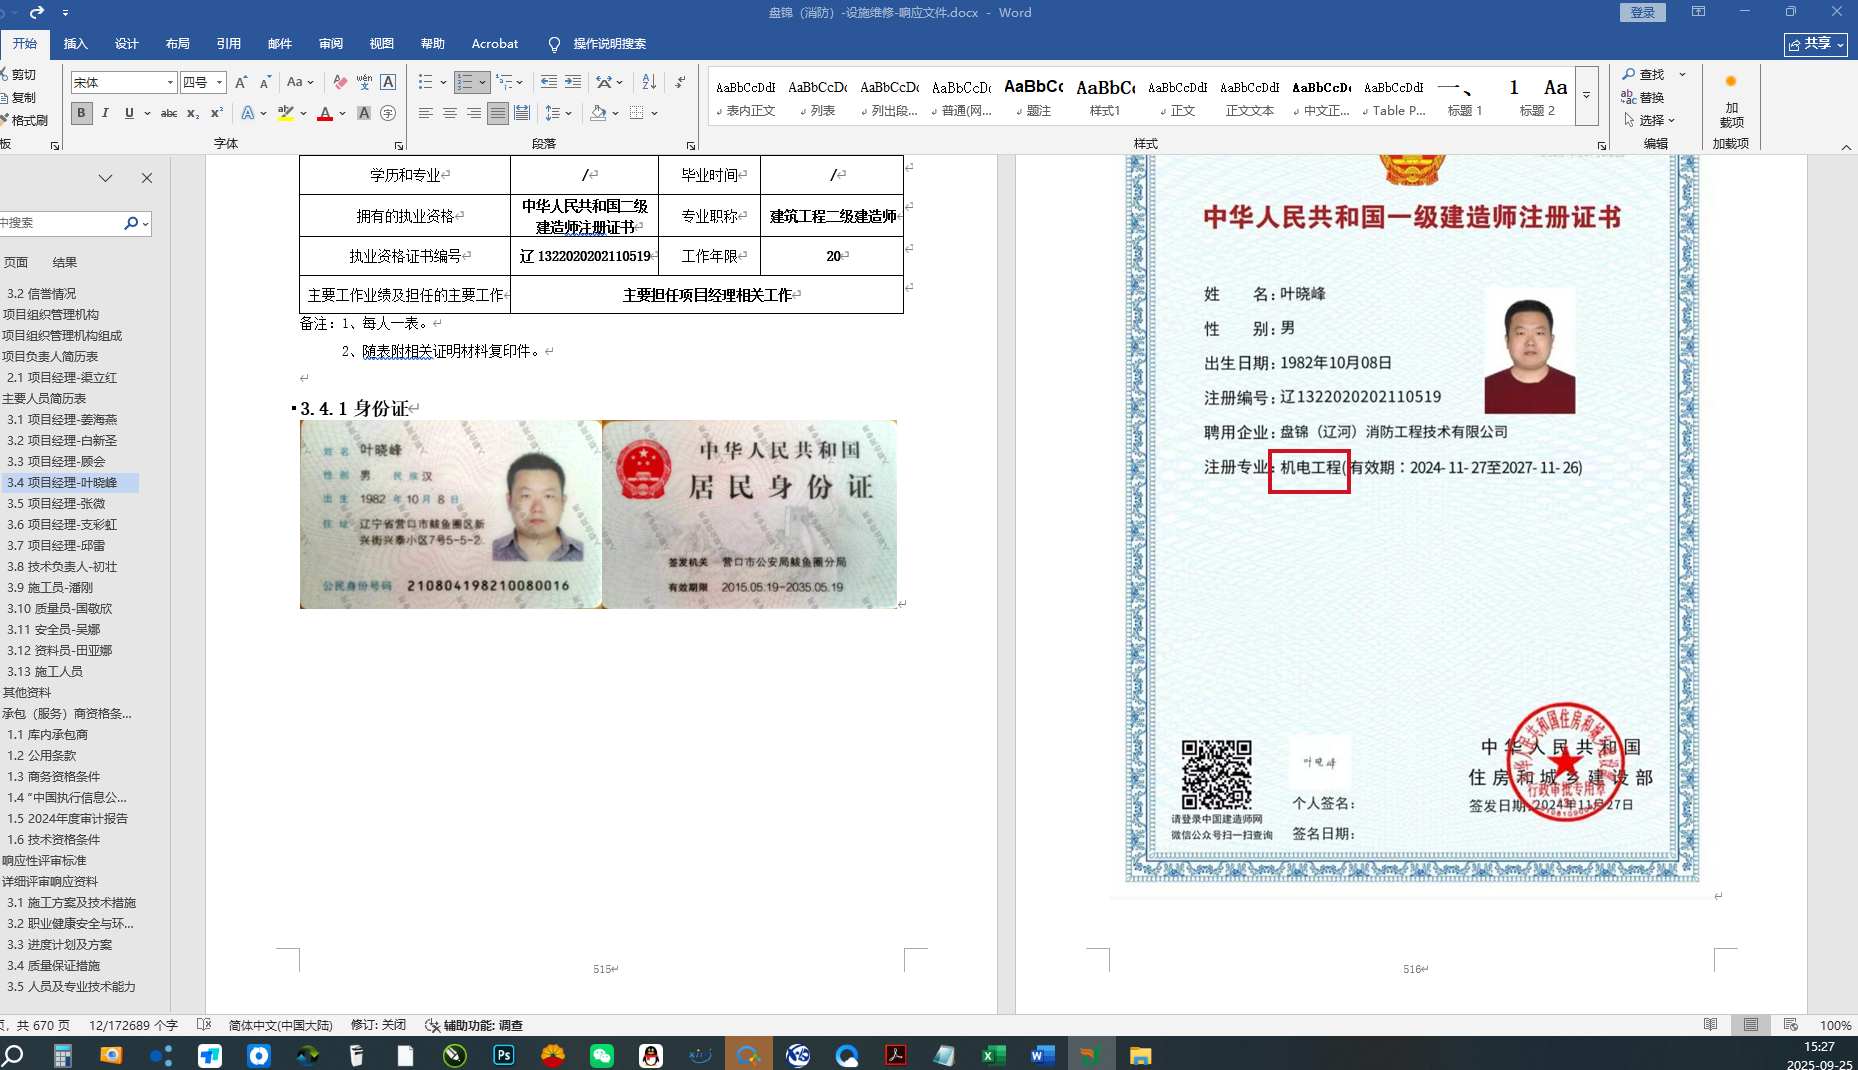Image resolution: width=1858 pixels, height=1070 pixels.
Task: Insert an enclosed character
Action: tap(388, 113)
